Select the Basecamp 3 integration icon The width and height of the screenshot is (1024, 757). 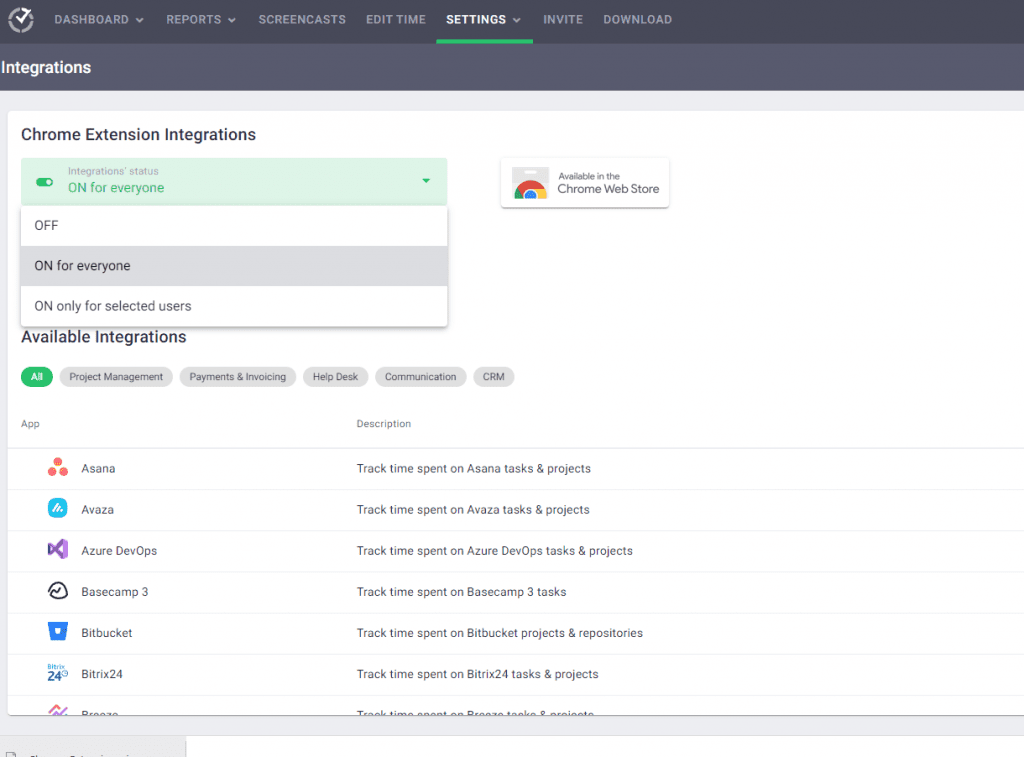[57, 591]
